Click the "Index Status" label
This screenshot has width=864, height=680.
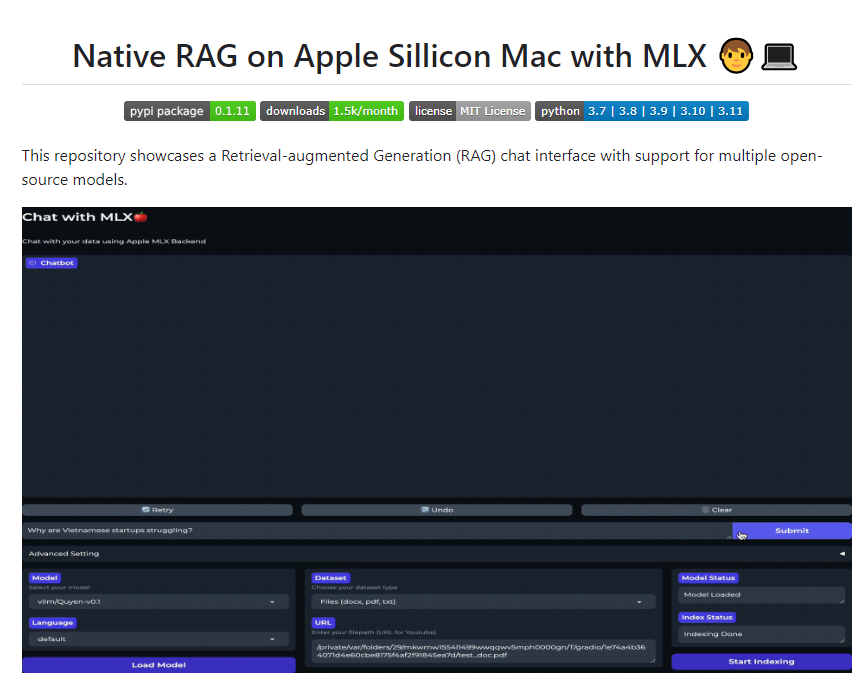(x=707, y=617)
